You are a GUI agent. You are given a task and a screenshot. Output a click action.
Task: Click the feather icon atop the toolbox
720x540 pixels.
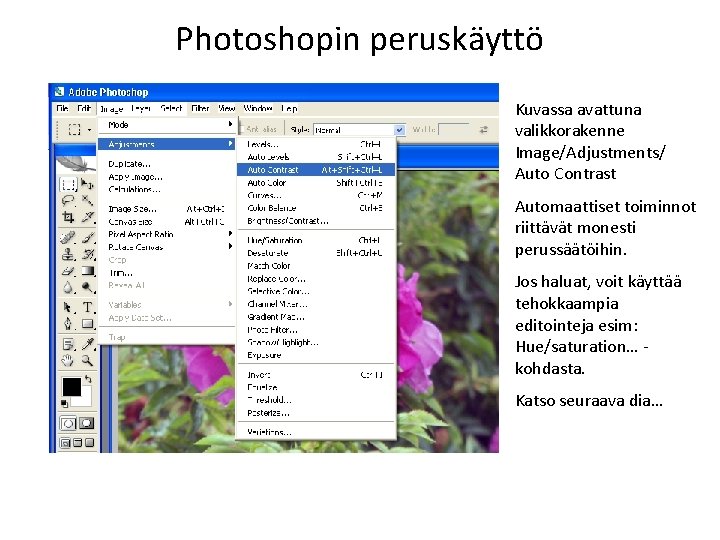pos(76,164)
